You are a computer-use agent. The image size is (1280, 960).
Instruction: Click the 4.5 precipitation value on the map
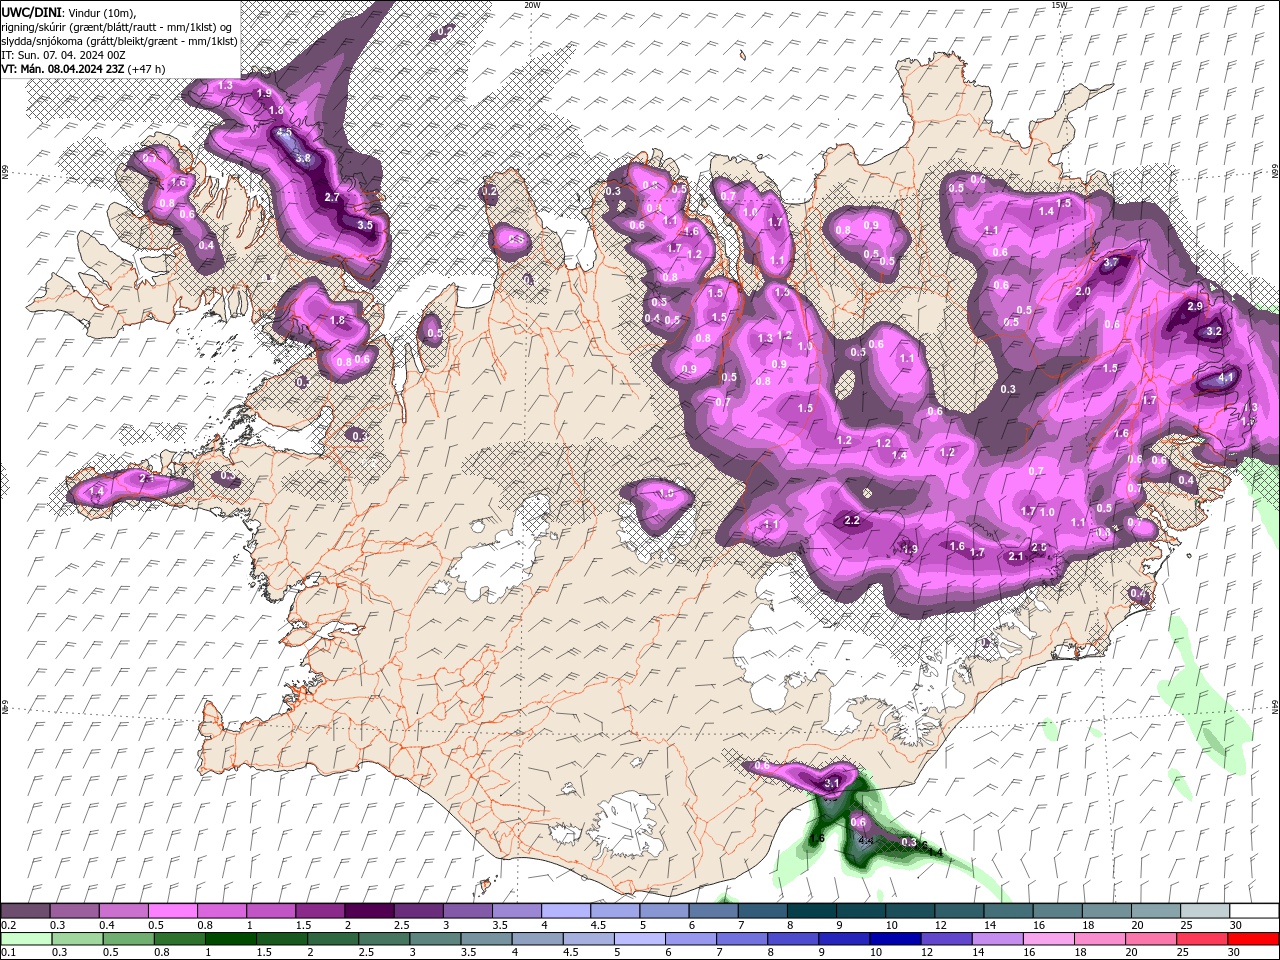pyautogui.click(x=284, y=133)
